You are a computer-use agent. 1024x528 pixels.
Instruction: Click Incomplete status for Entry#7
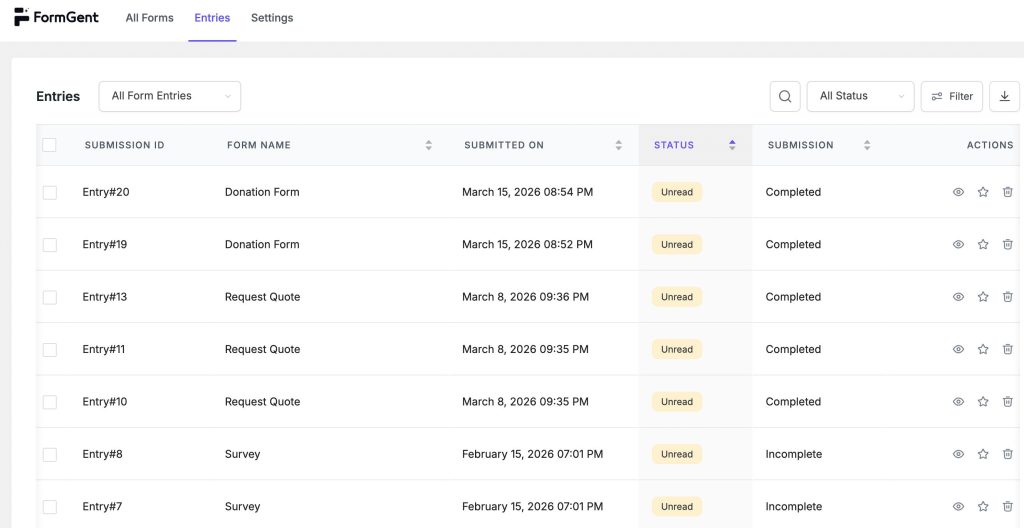[x=793, y=506]
